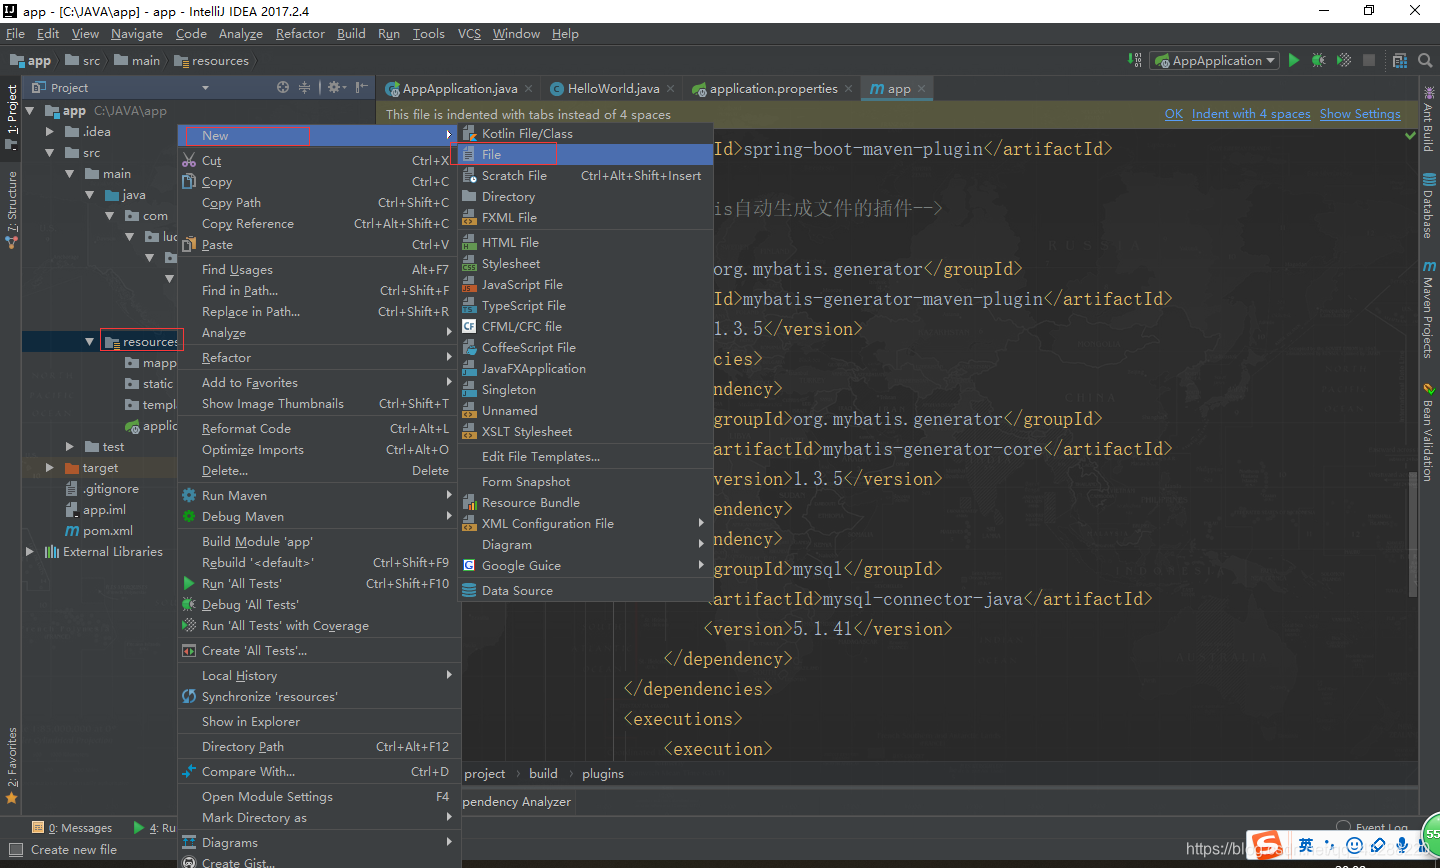Open Project panel gear settings
Screen dimensions: 1440x868
[x=336, y=87]
